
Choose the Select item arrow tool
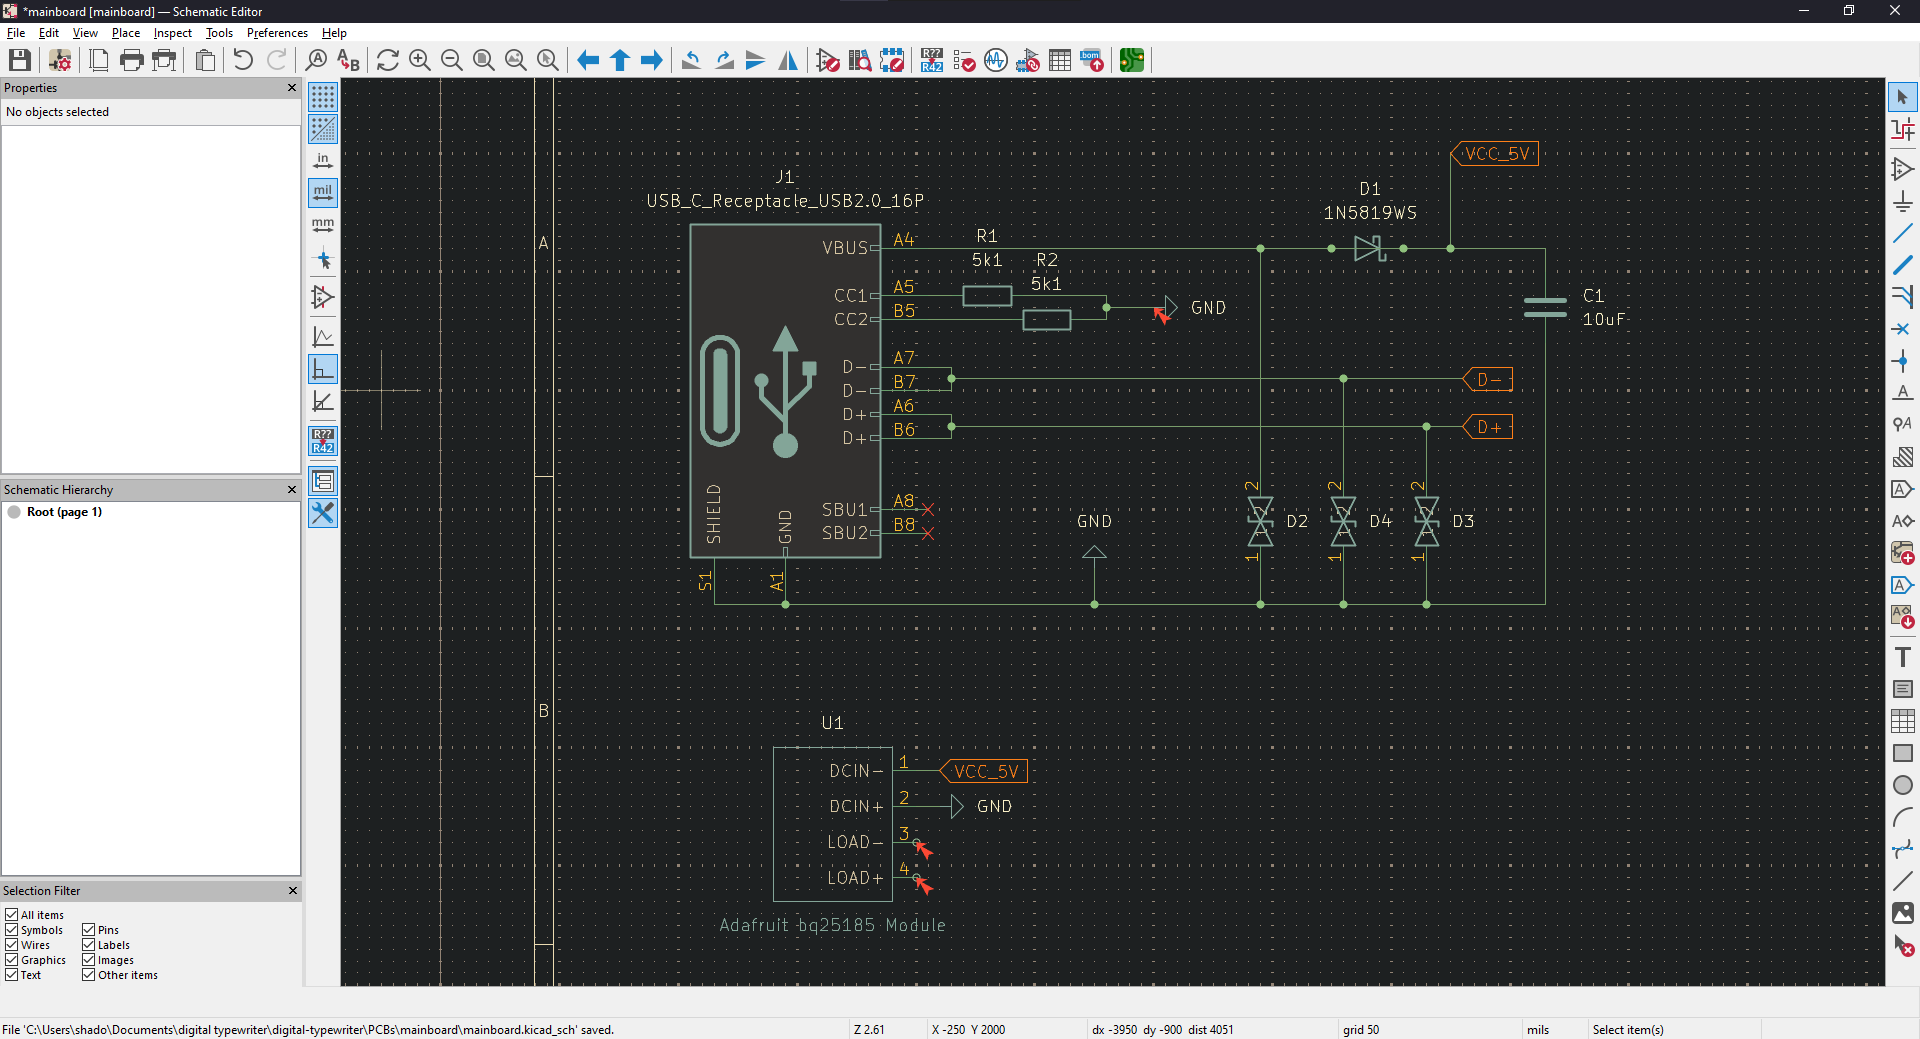click(1902, 97)
